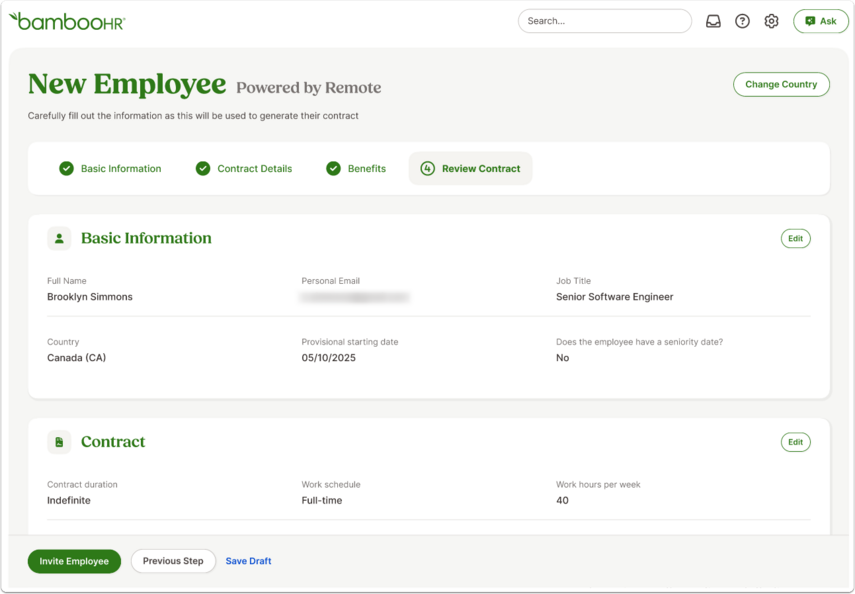Edit the Contract section
The image size is (855, 594).
point(795,442)
